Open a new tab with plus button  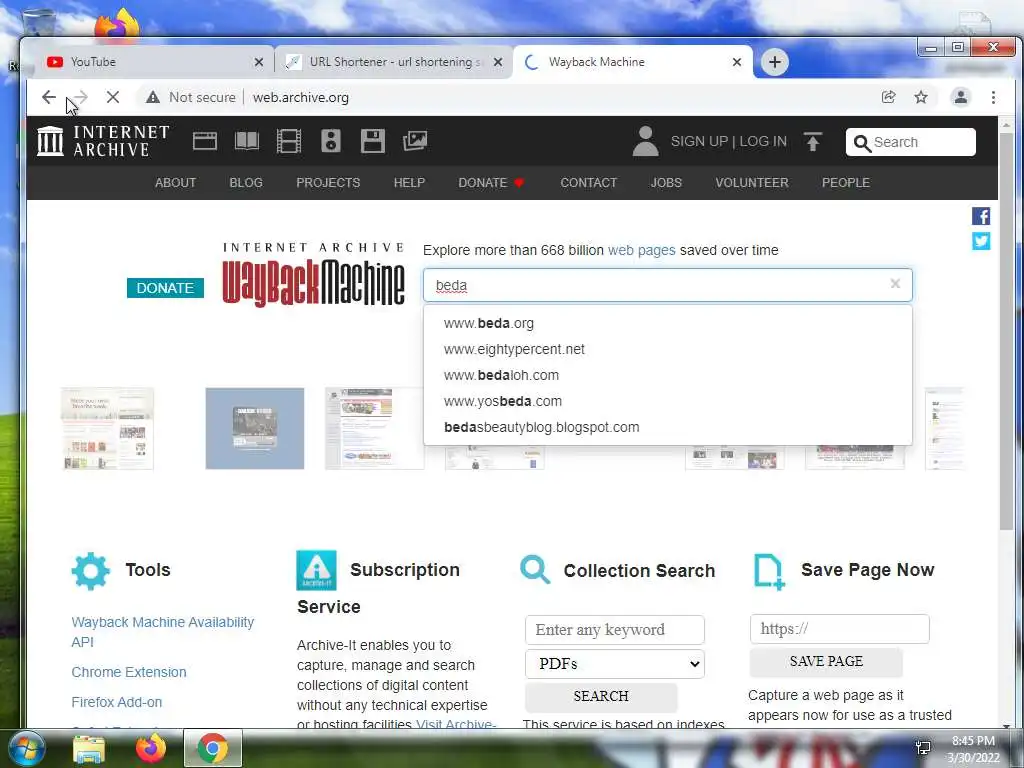coord(775,62)
